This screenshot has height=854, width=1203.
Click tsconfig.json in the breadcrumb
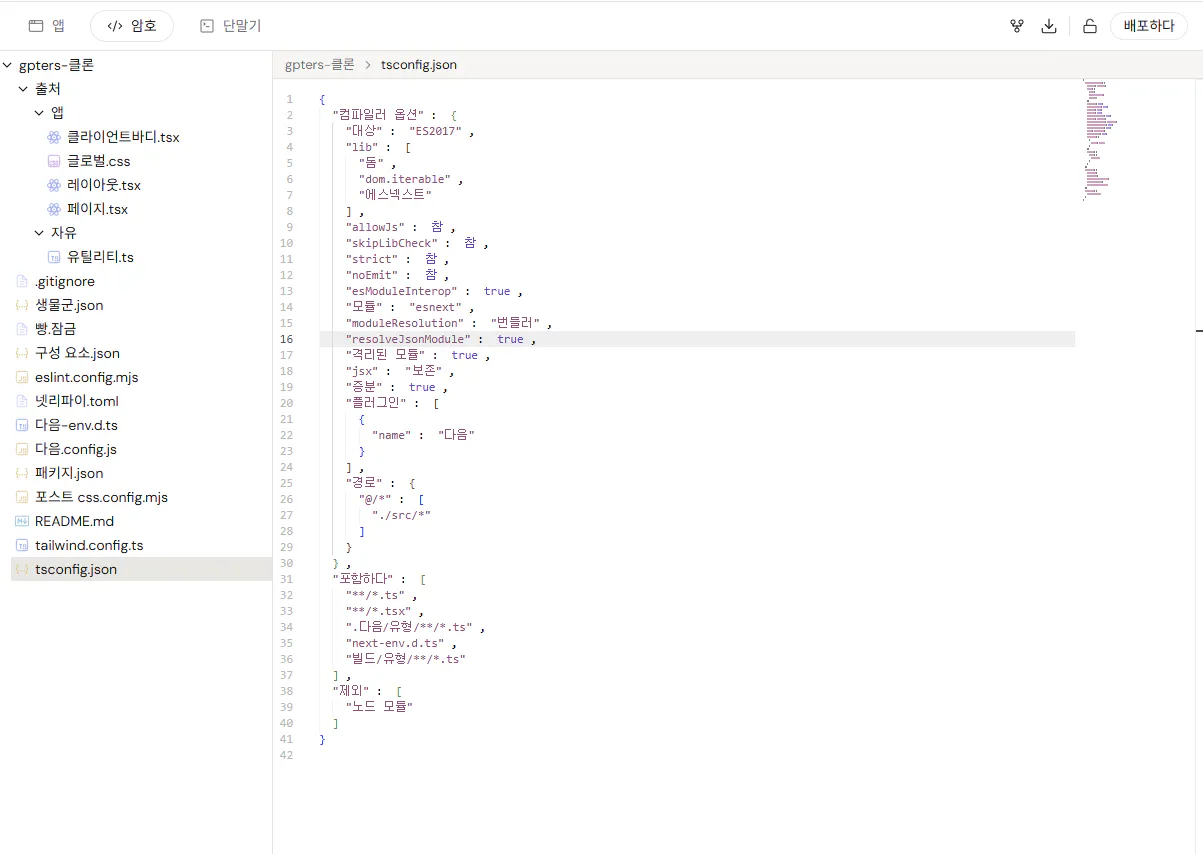[x=418, y=65]
